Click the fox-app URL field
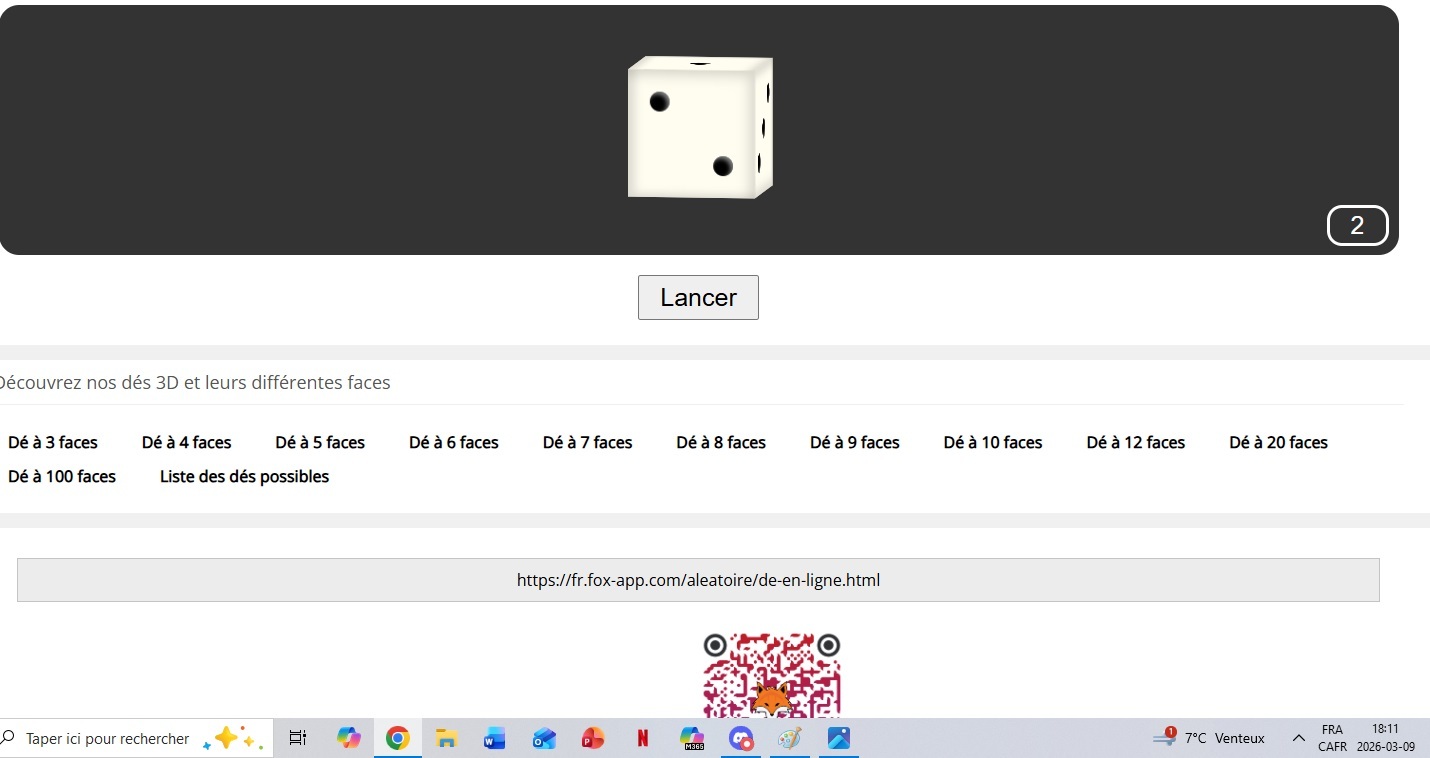This screenshot has height=758, width=1430. pyautogui.click(x=698, y=580)
